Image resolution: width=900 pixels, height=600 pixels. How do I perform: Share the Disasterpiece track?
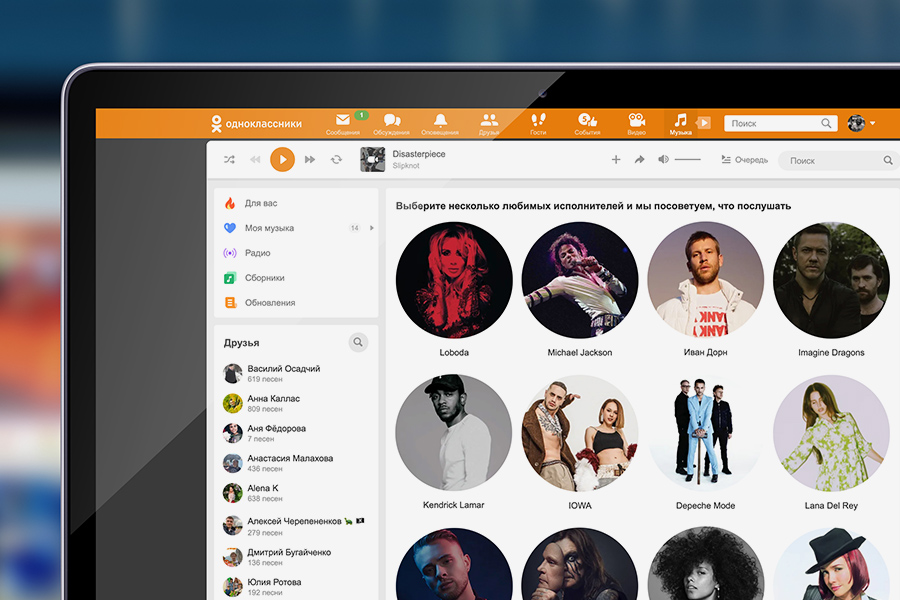[640, 160]
